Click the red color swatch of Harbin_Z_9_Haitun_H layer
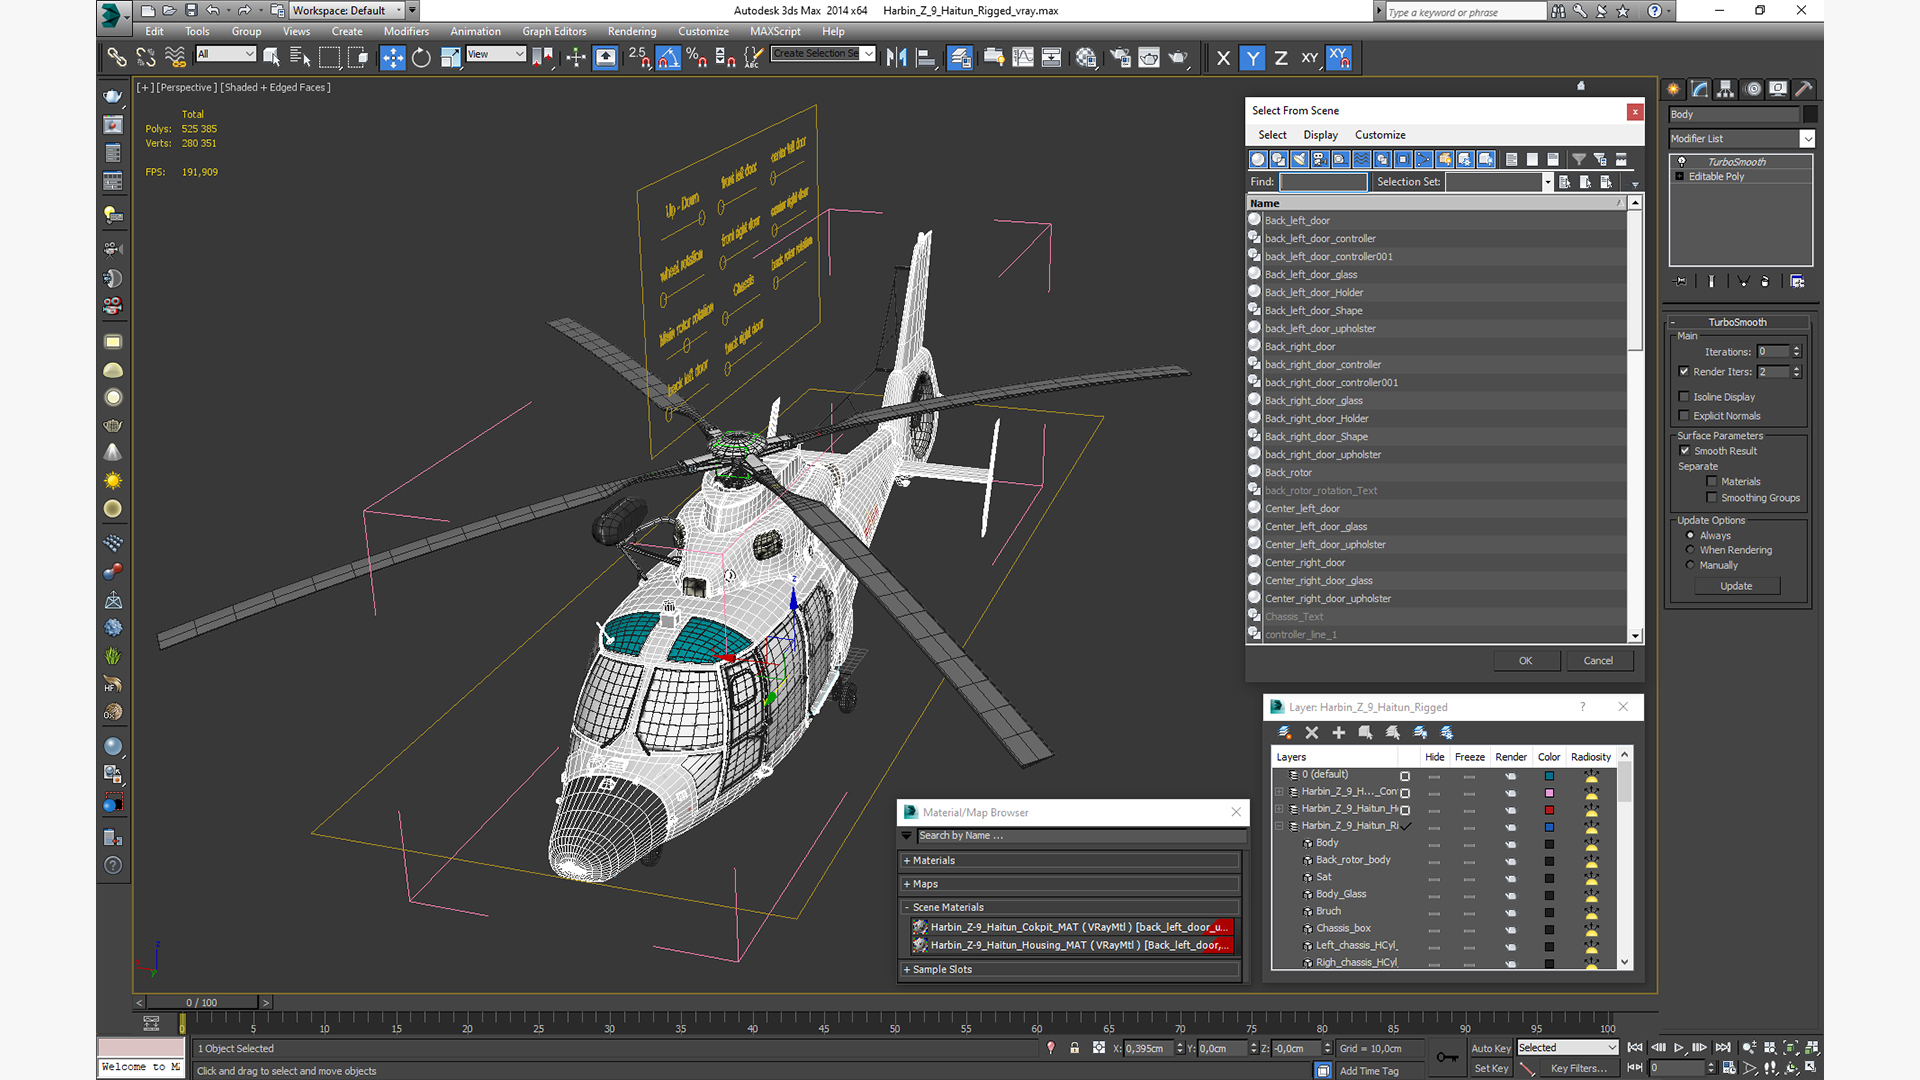Image resolution: width=1920 pixels, height=1080 pixels. tap(1549, 810)
